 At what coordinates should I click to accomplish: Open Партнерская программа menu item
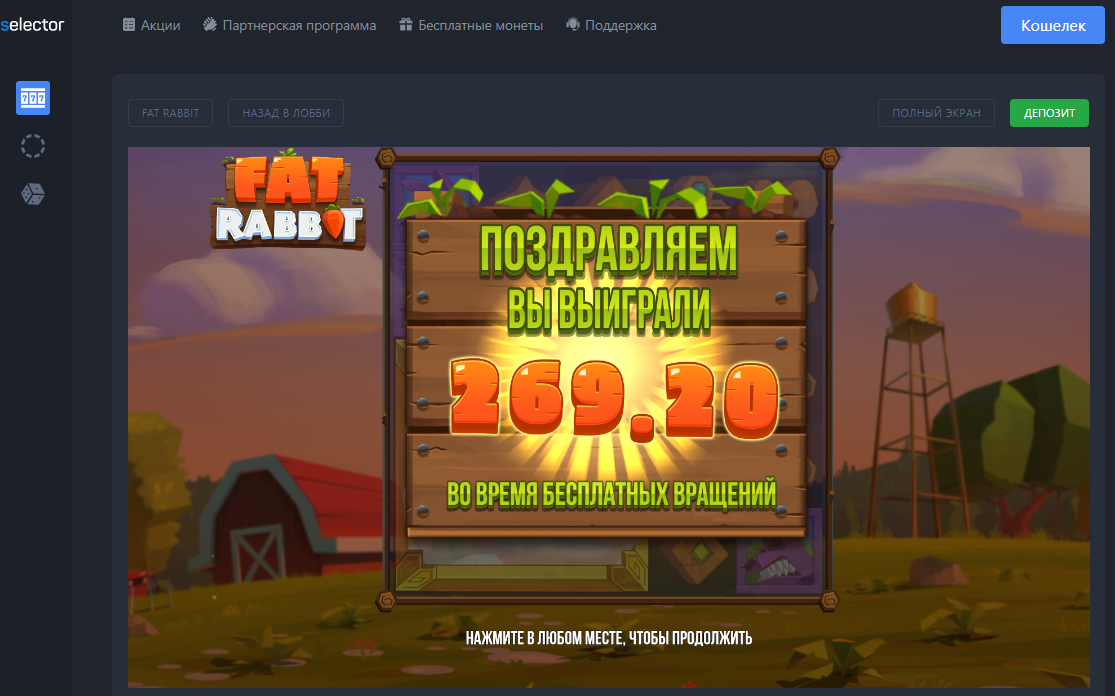(x=289, y=25)
